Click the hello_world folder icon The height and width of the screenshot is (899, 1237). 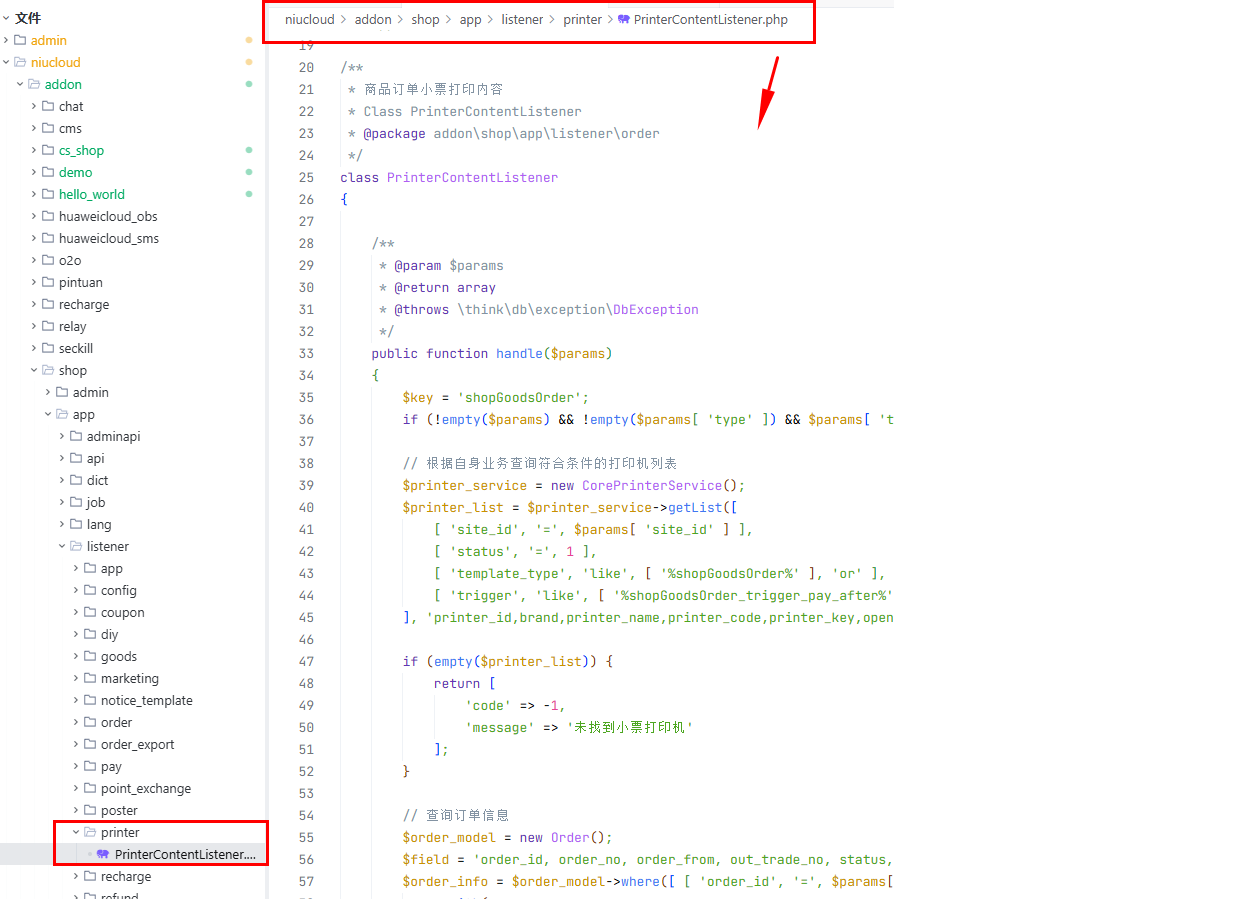[48, 194]
